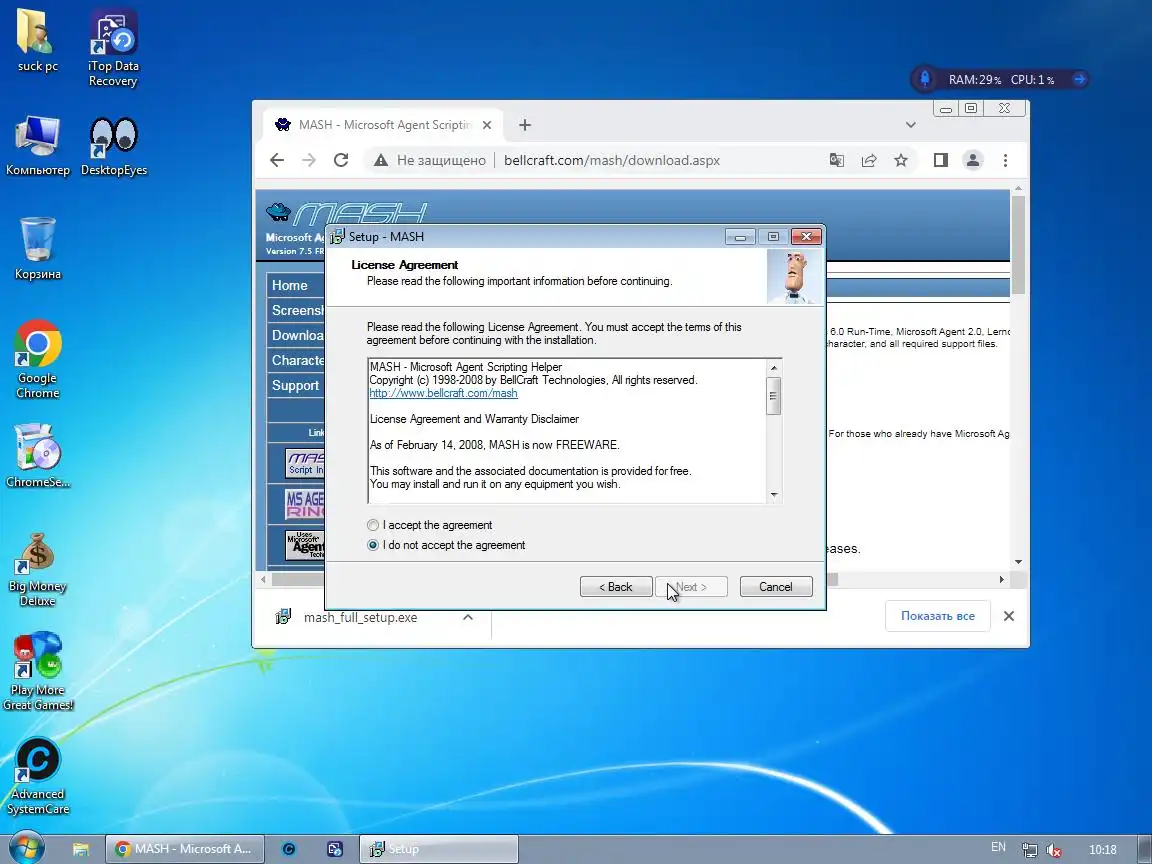The width and height of the screenshot is (1152, 864).
Task: Click the Chrome forward arrow
Action: 309,160
